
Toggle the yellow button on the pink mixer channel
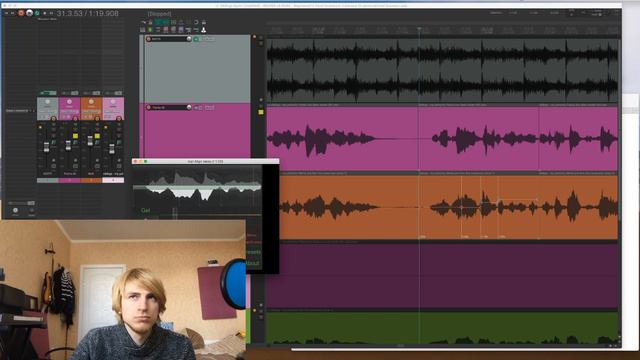tap(76, 136)
